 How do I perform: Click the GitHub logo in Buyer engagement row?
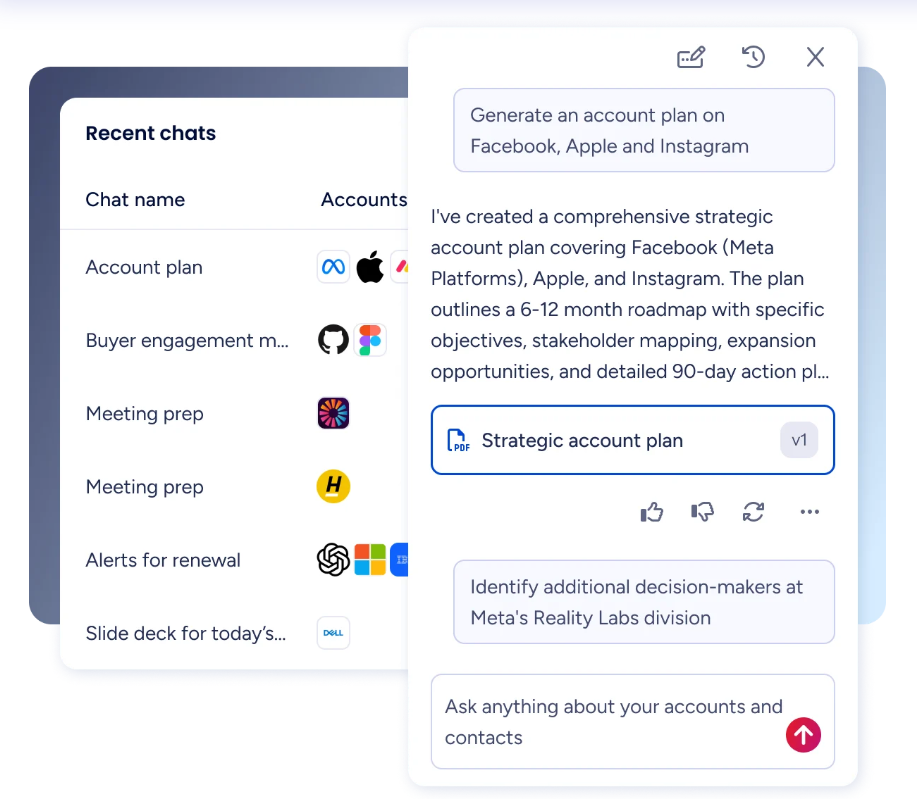click(x=333, y=340)
